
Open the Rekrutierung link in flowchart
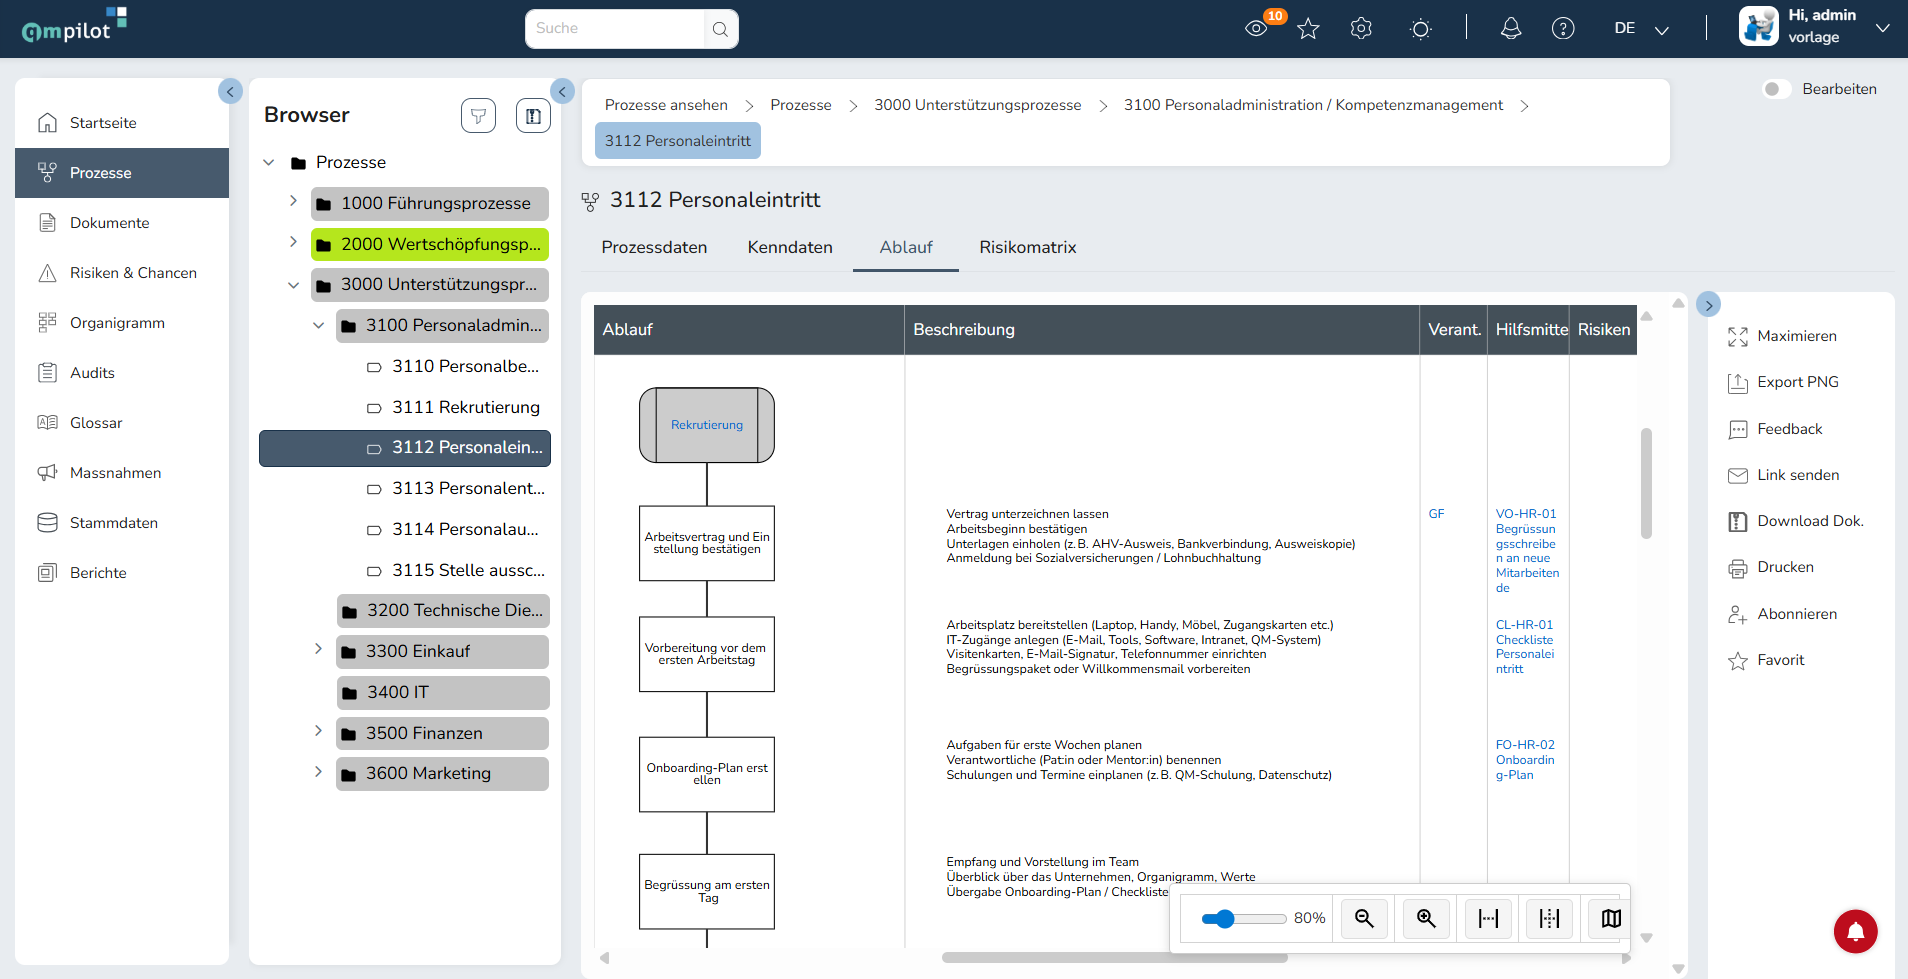[x=707, y=425]
